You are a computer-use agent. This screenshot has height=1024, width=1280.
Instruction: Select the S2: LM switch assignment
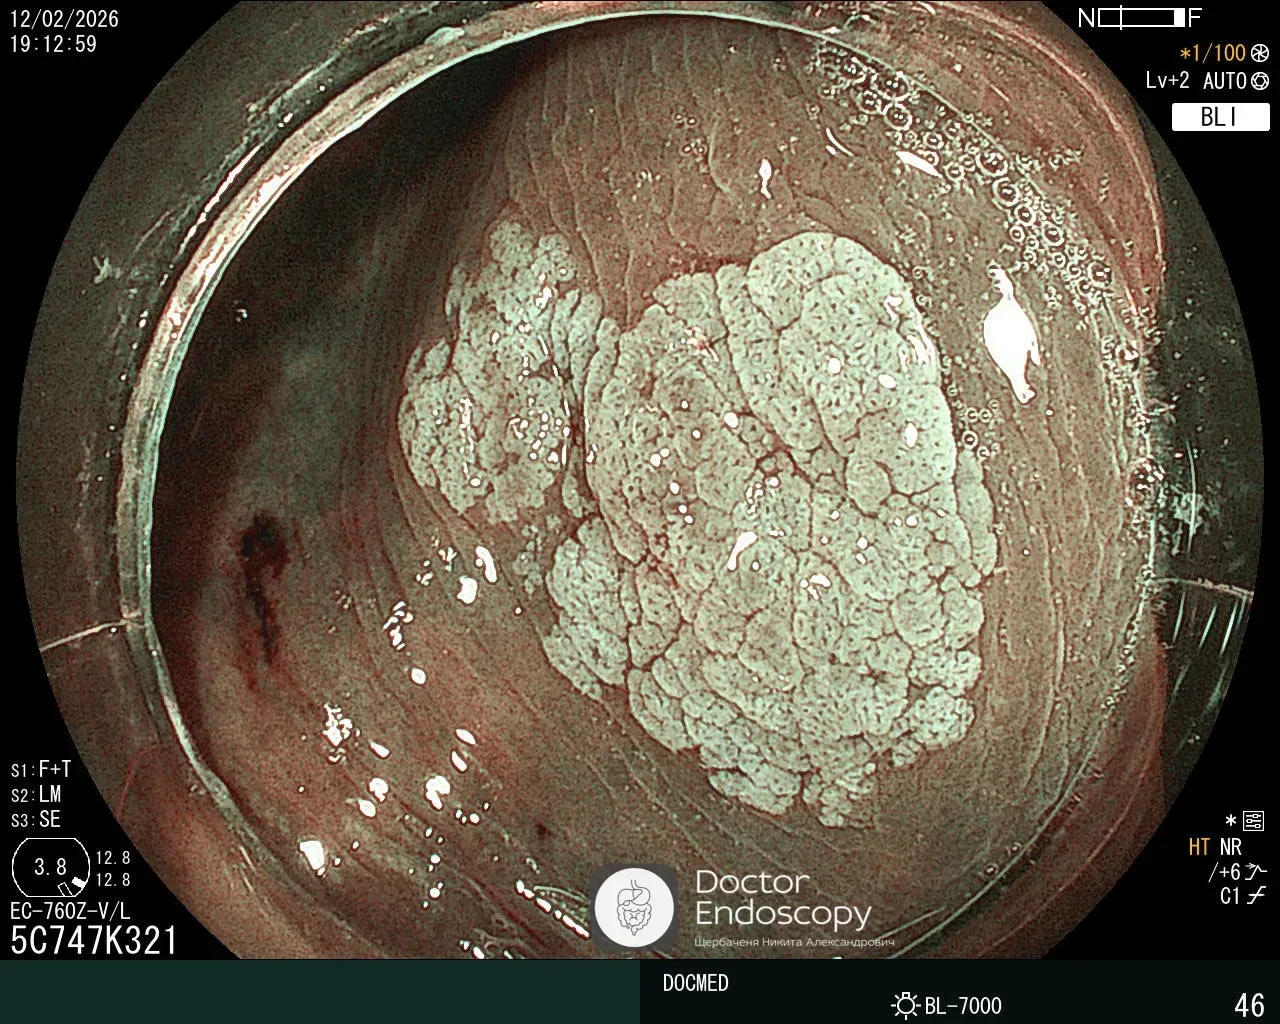point(36,795)
